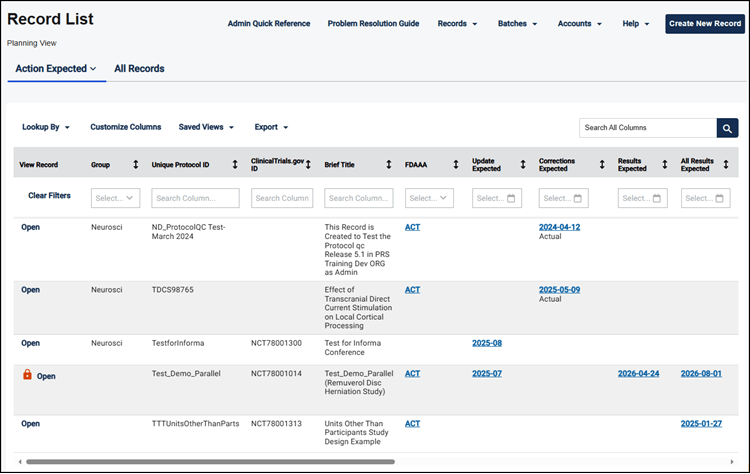
Task: Sort by Unique Protocol ID column arrows
Action: (x=235, y=165)
